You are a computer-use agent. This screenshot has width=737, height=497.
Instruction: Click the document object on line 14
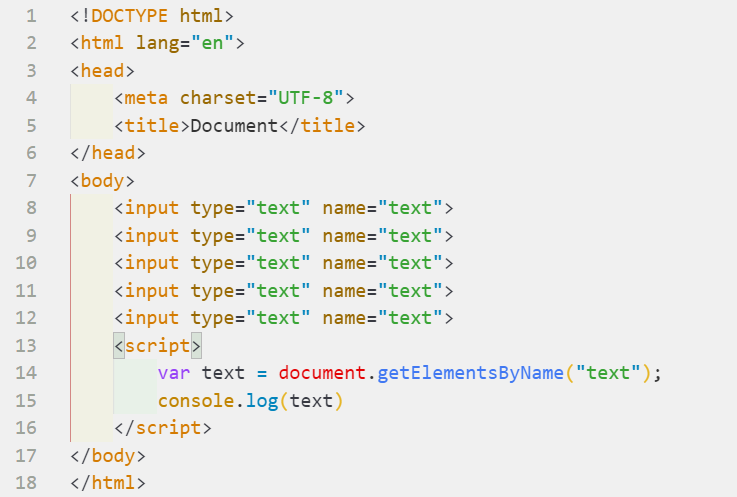tap(322, 373)
